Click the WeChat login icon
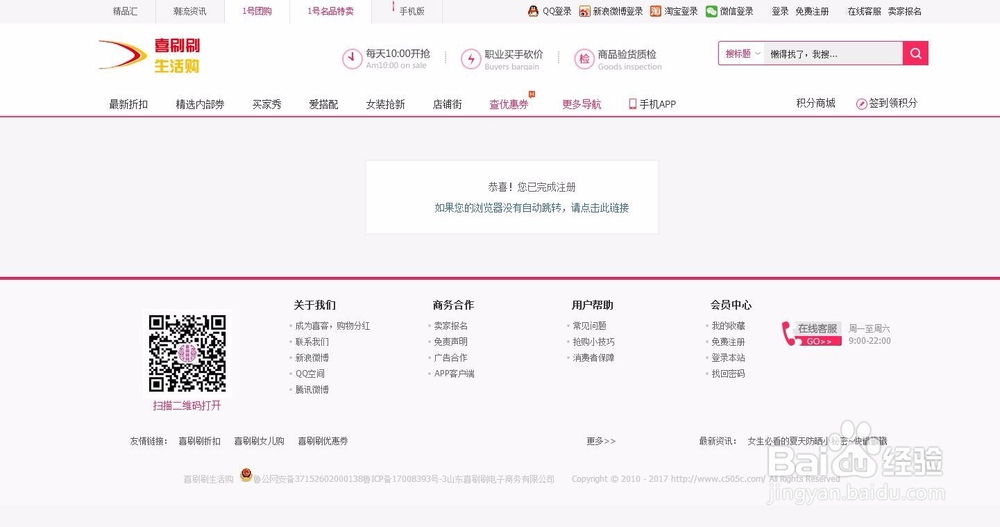1000x527 pixels. pyautogui.click(x=711, y=11)
